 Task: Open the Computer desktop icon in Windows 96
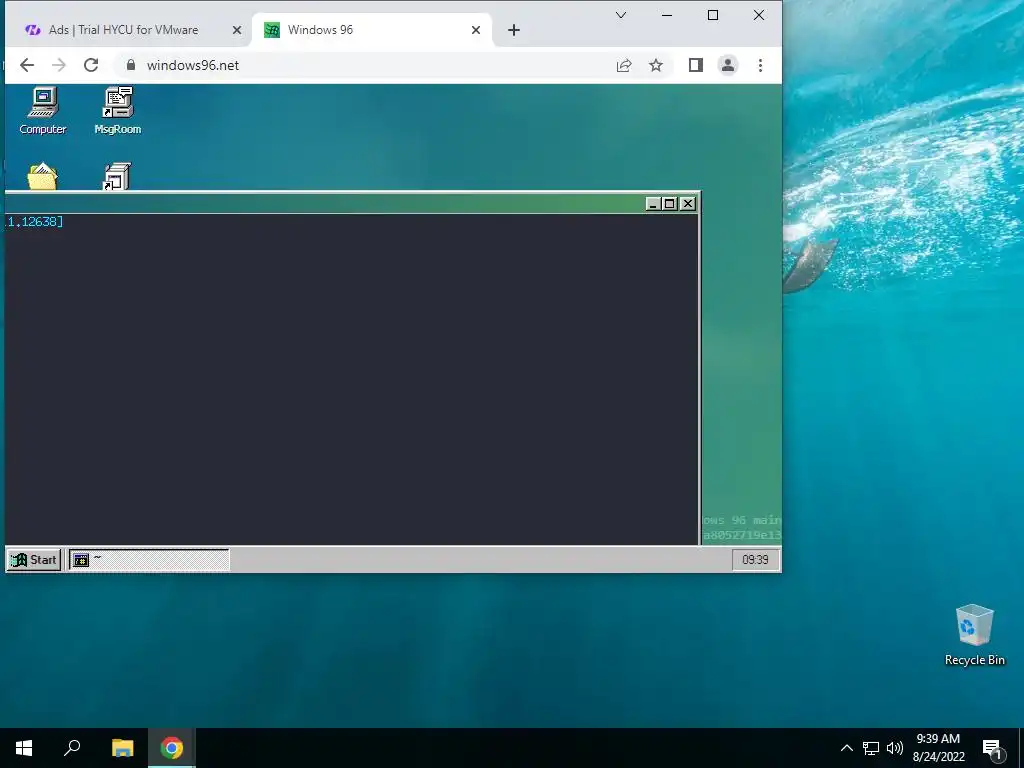pos(42,111)
